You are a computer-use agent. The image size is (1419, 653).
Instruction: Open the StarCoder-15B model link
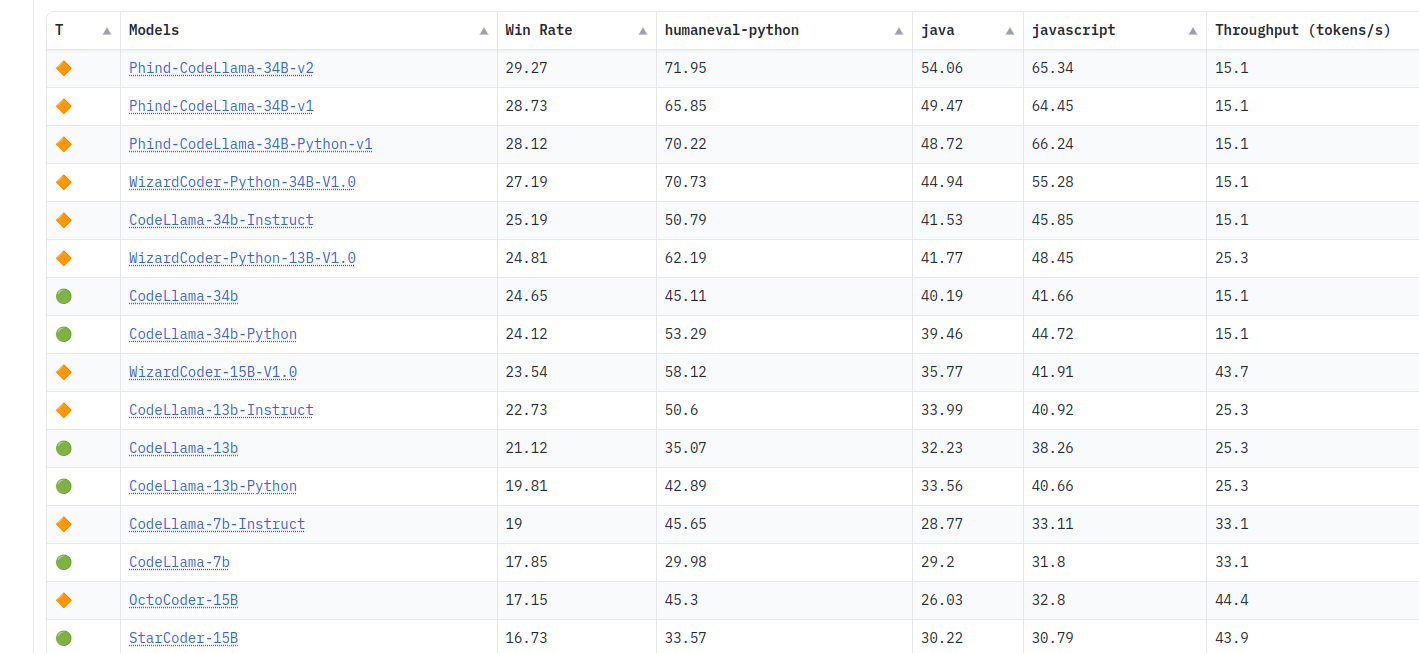(184, 638)
